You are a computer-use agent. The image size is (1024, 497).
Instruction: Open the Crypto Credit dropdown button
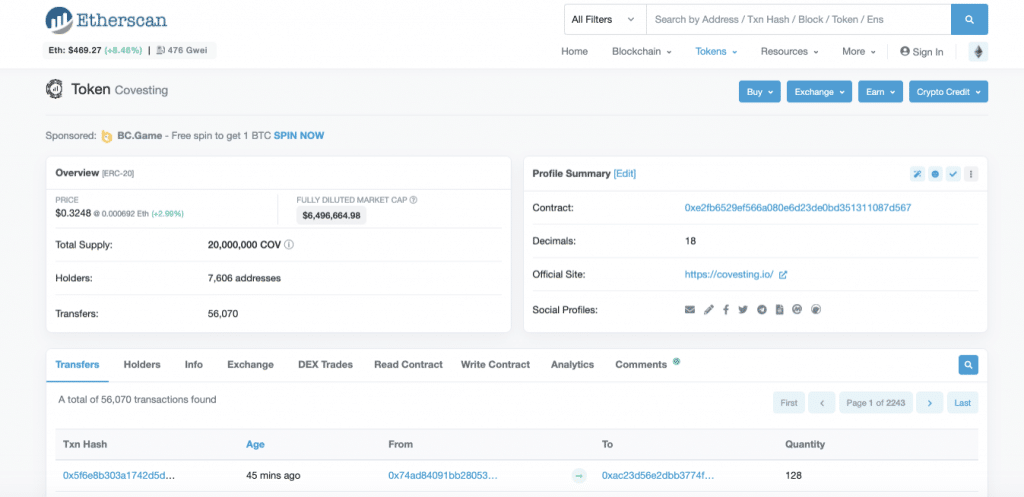click(948, 91)
